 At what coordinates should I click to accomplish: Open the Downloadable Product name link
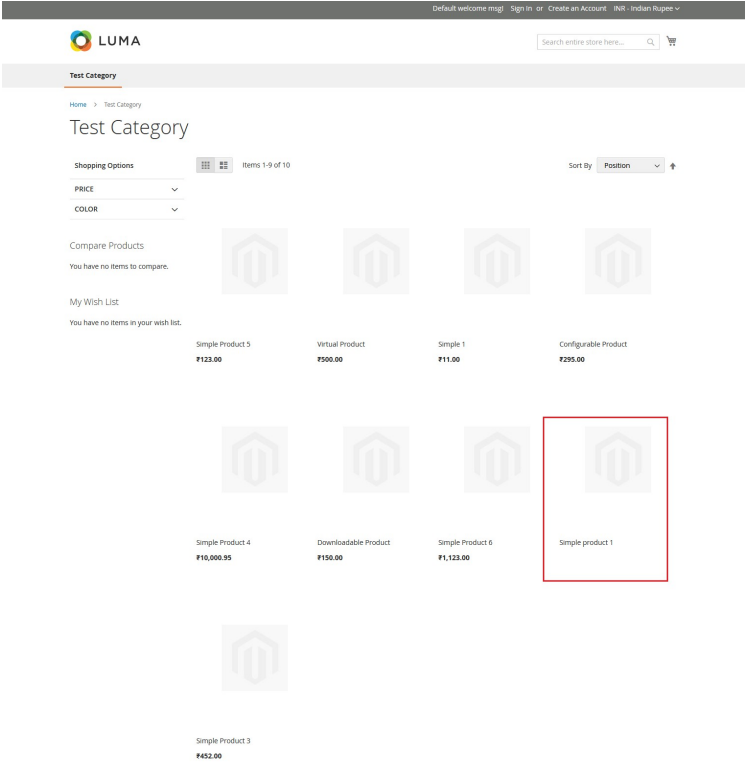[x=353, y=542]
